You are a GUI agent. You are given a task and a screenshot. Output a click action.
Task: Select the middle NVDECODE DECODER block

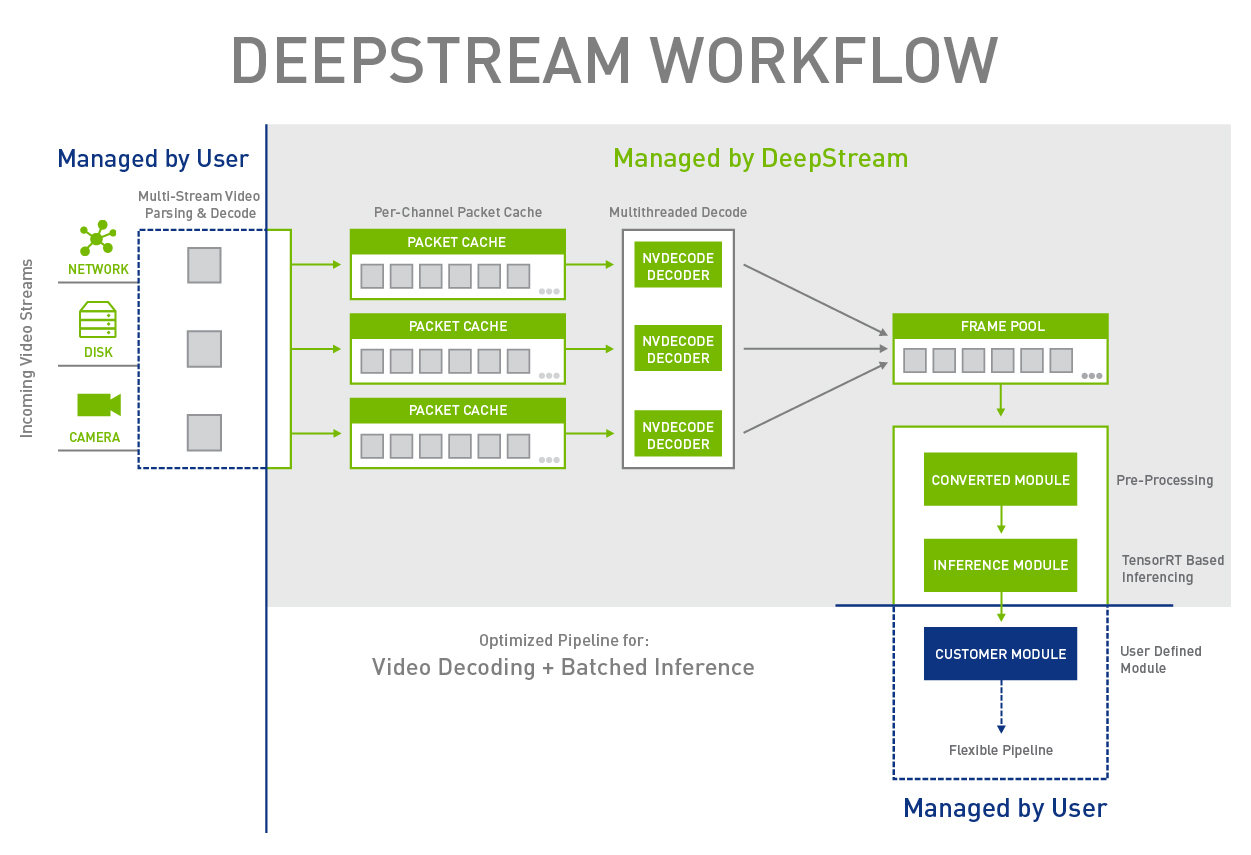pos(677,348)
